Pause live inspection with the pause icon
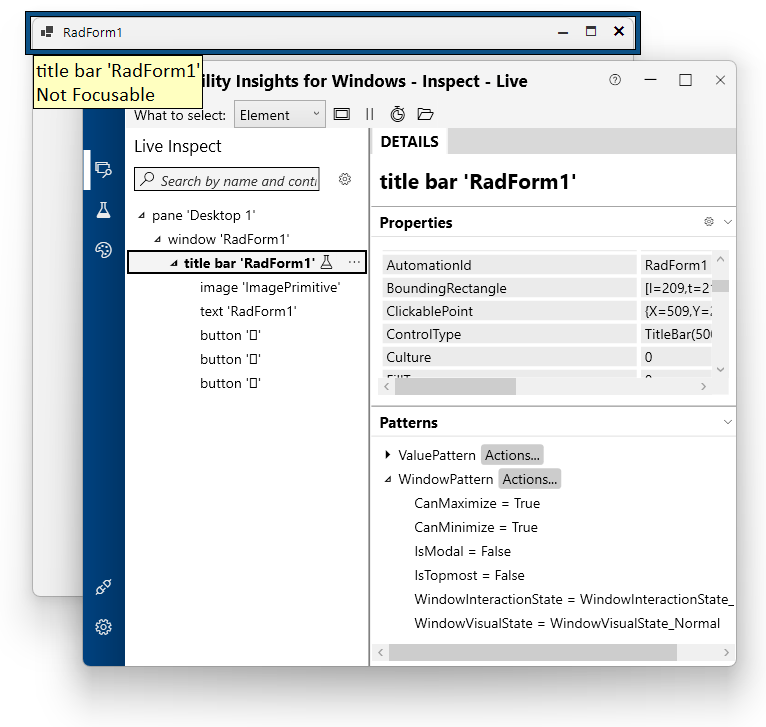Viewport: 766px width, 727px height. pos(369,114)
